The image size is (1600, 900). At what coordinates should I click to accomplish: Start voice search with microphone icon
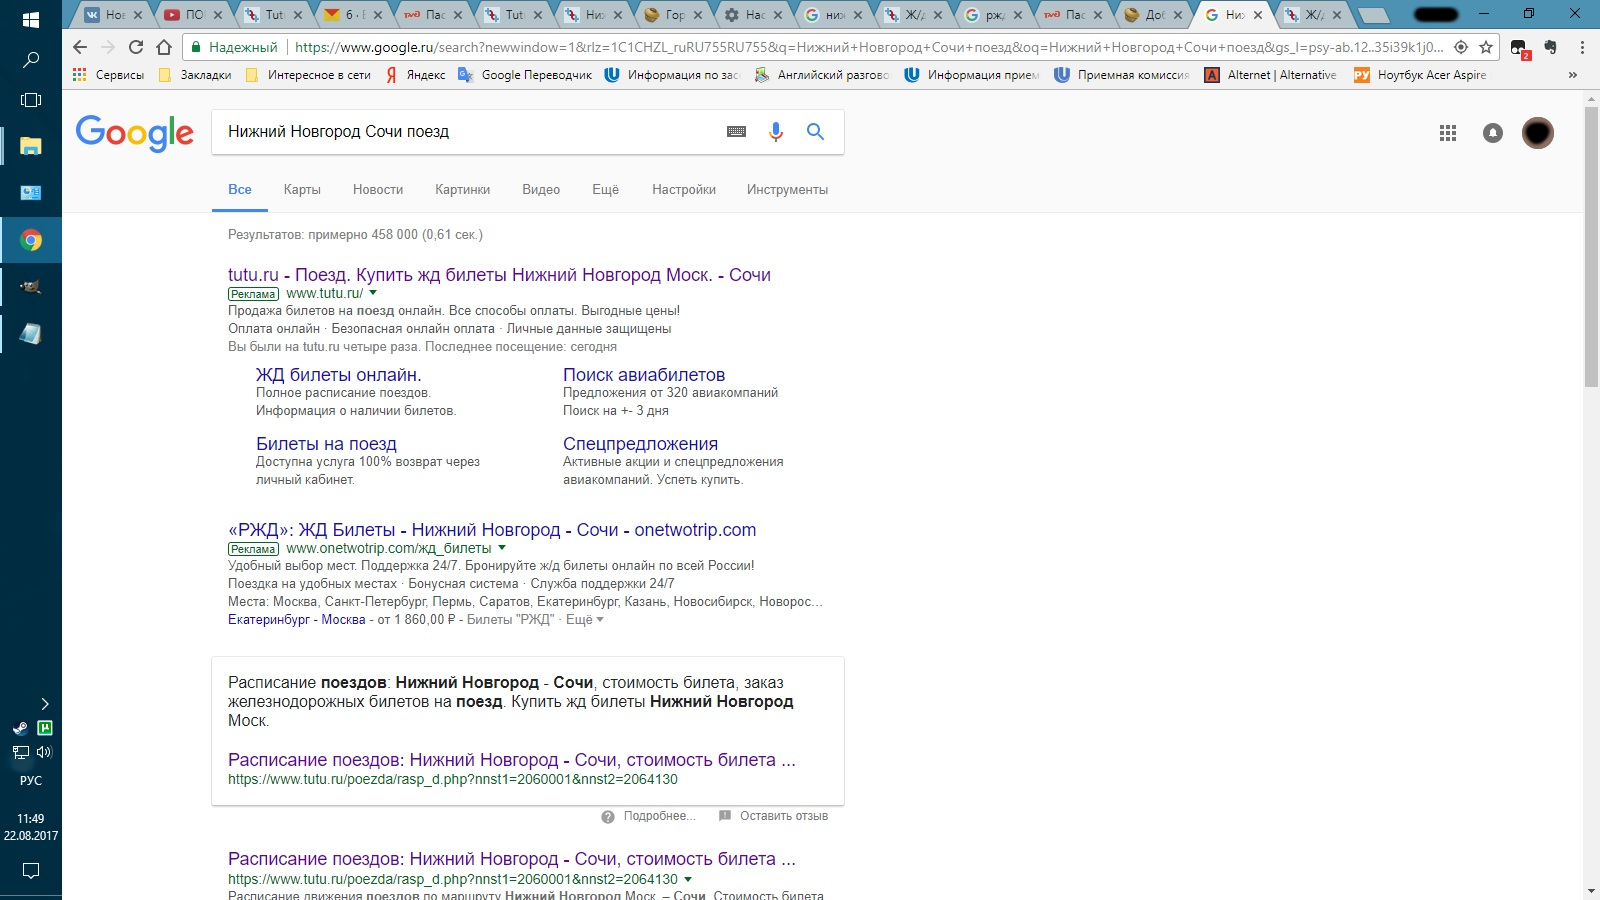(x=775, y=132)
